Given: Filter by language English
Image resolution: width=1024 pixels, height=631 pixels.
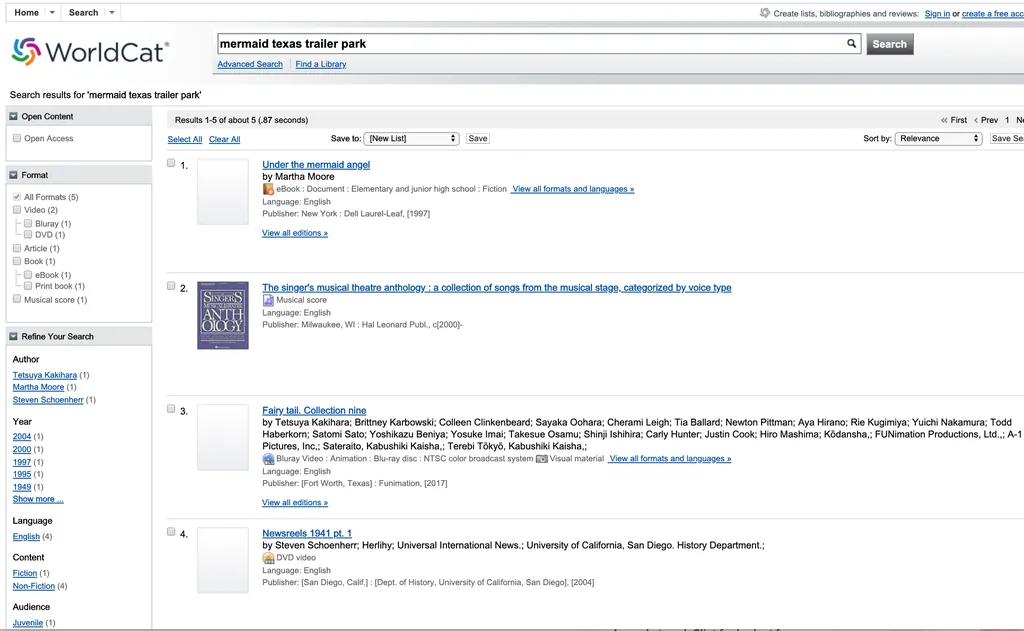Looking at the screenshot, I should click(26, 536).
